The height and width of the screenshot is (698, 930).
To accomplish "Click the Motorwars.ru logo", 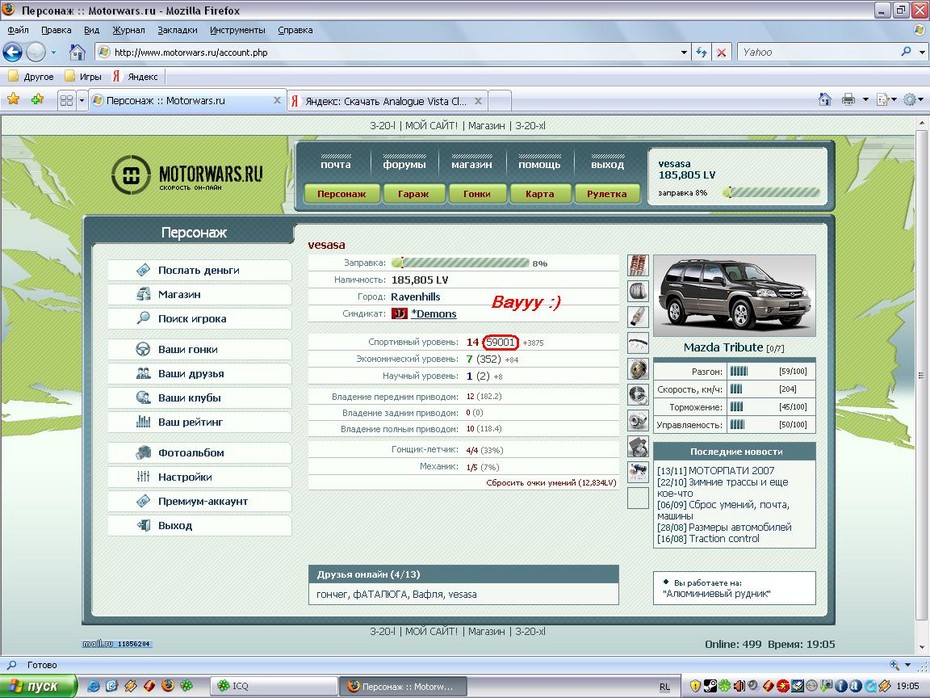I will [187, 174].
